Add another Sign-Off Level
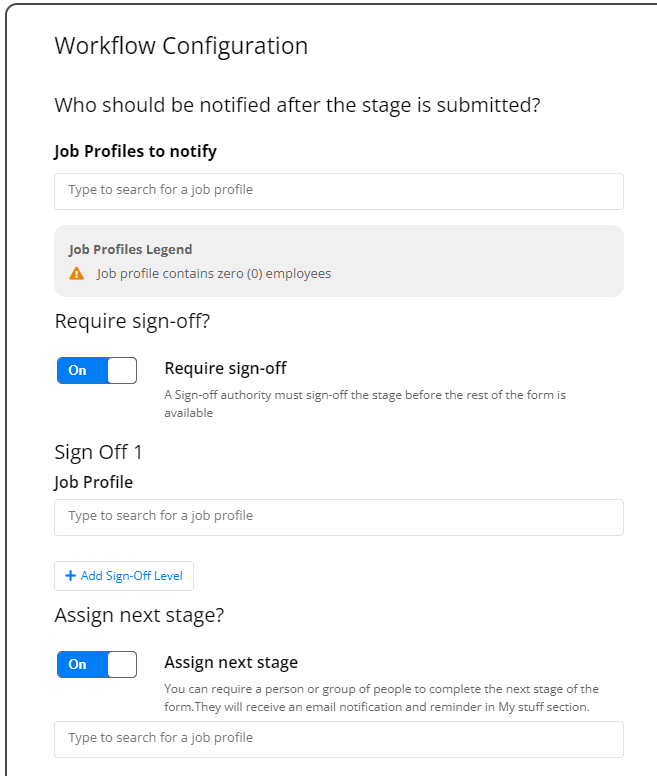The height and width of the screenshot is (776, 657). pos(124,576)
